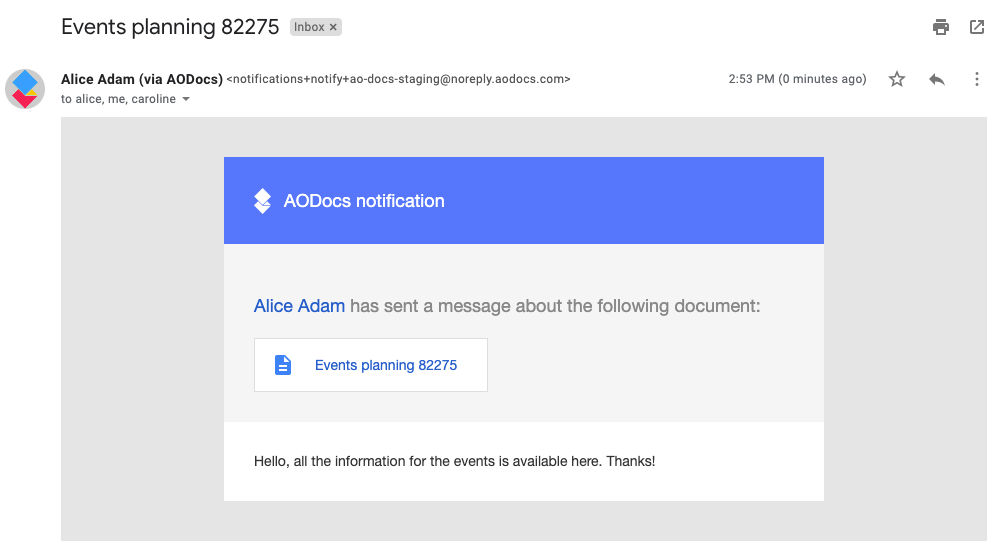This screenshot has height=559, width=997.
Task: Select the sender's noreply email address
Action: pos(399,79)
